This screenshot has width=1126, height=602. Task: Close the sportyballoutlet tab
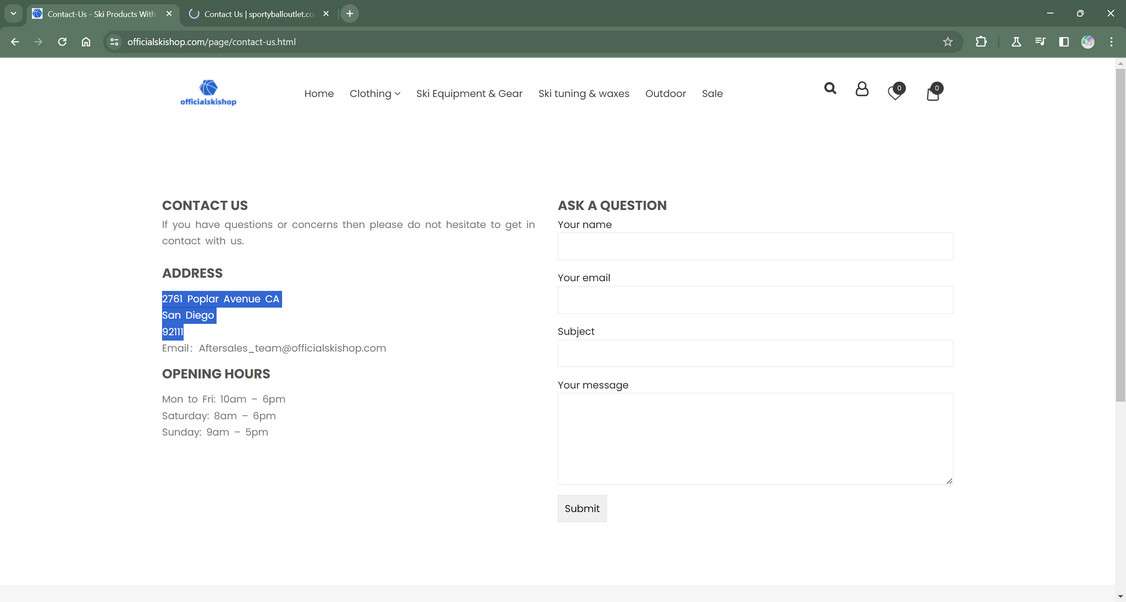pos(326,14)
